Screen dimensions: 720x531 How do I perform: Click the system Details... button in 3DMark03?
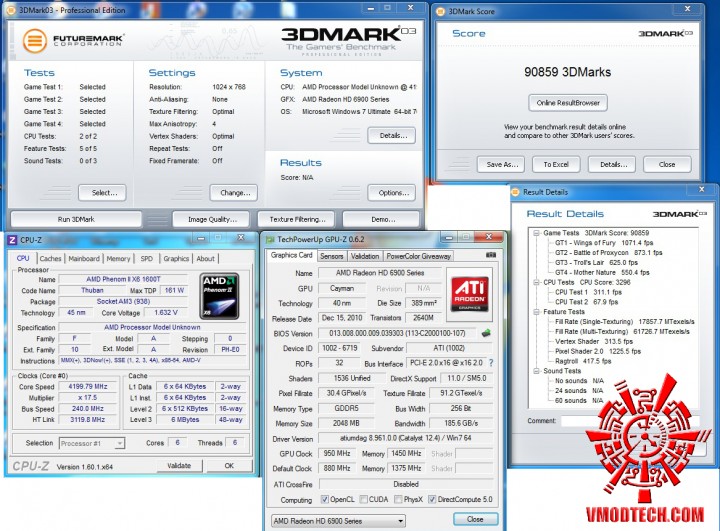pyautogui.click(x=392, y=136)
